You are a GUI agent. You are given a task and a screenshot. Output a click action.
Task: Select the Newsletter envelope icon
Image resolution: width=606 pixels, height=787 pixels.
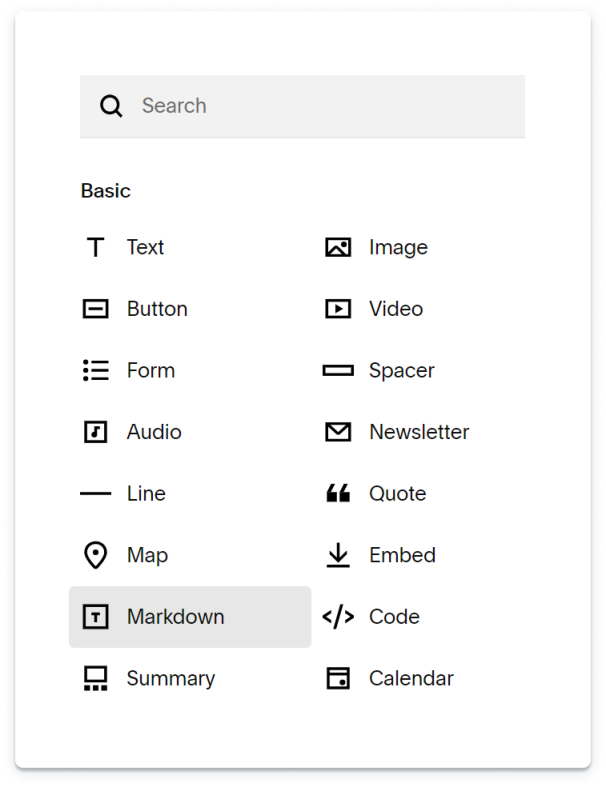[x=338, y=432]
